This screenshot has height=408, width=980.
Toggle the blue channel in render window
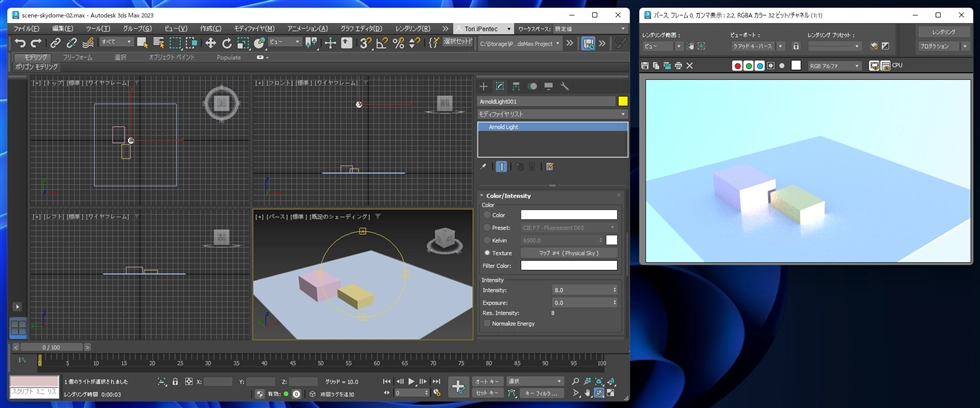tap(760, 66)
